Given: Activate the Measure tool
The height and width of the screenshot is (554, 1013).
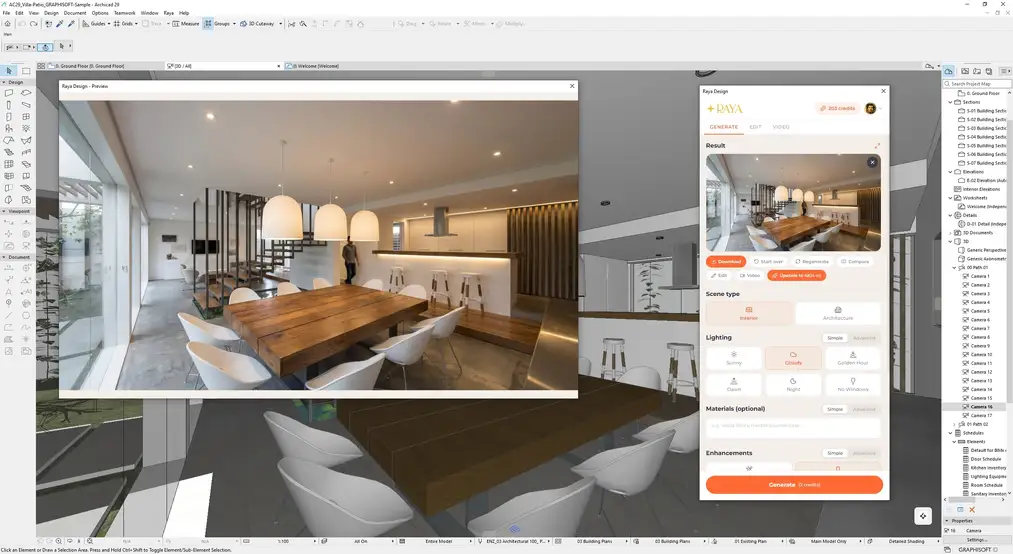Looking at the screenshot, I should [x=185, y=23].
